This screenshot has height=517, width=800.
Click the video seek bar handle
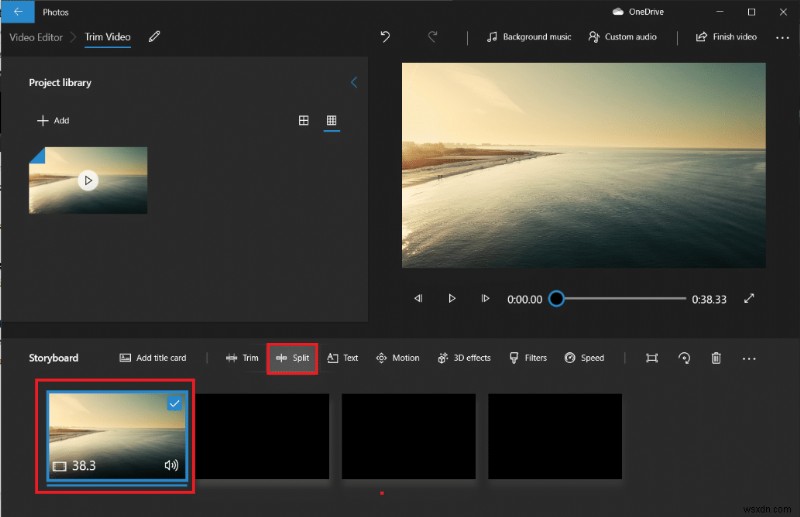click(x=556, y=298)
